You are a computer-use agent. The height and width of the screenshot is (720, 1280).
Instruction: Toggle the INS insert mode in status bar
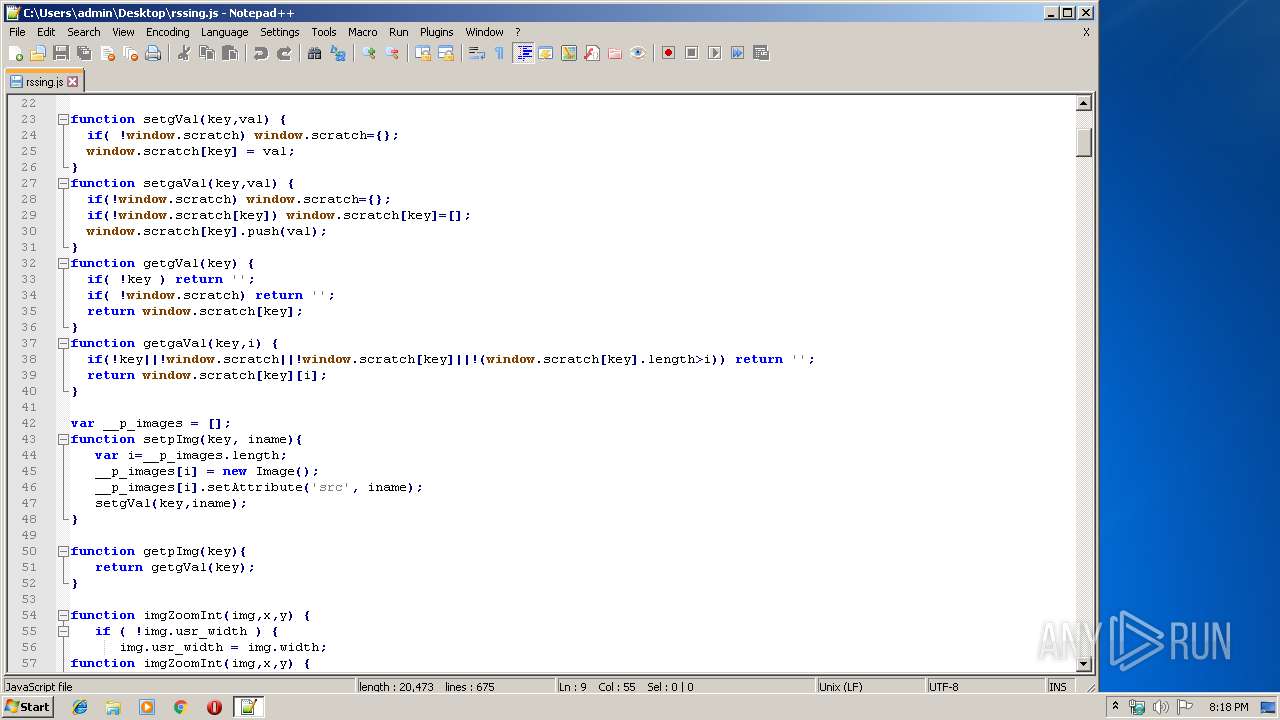(1058, 687)
